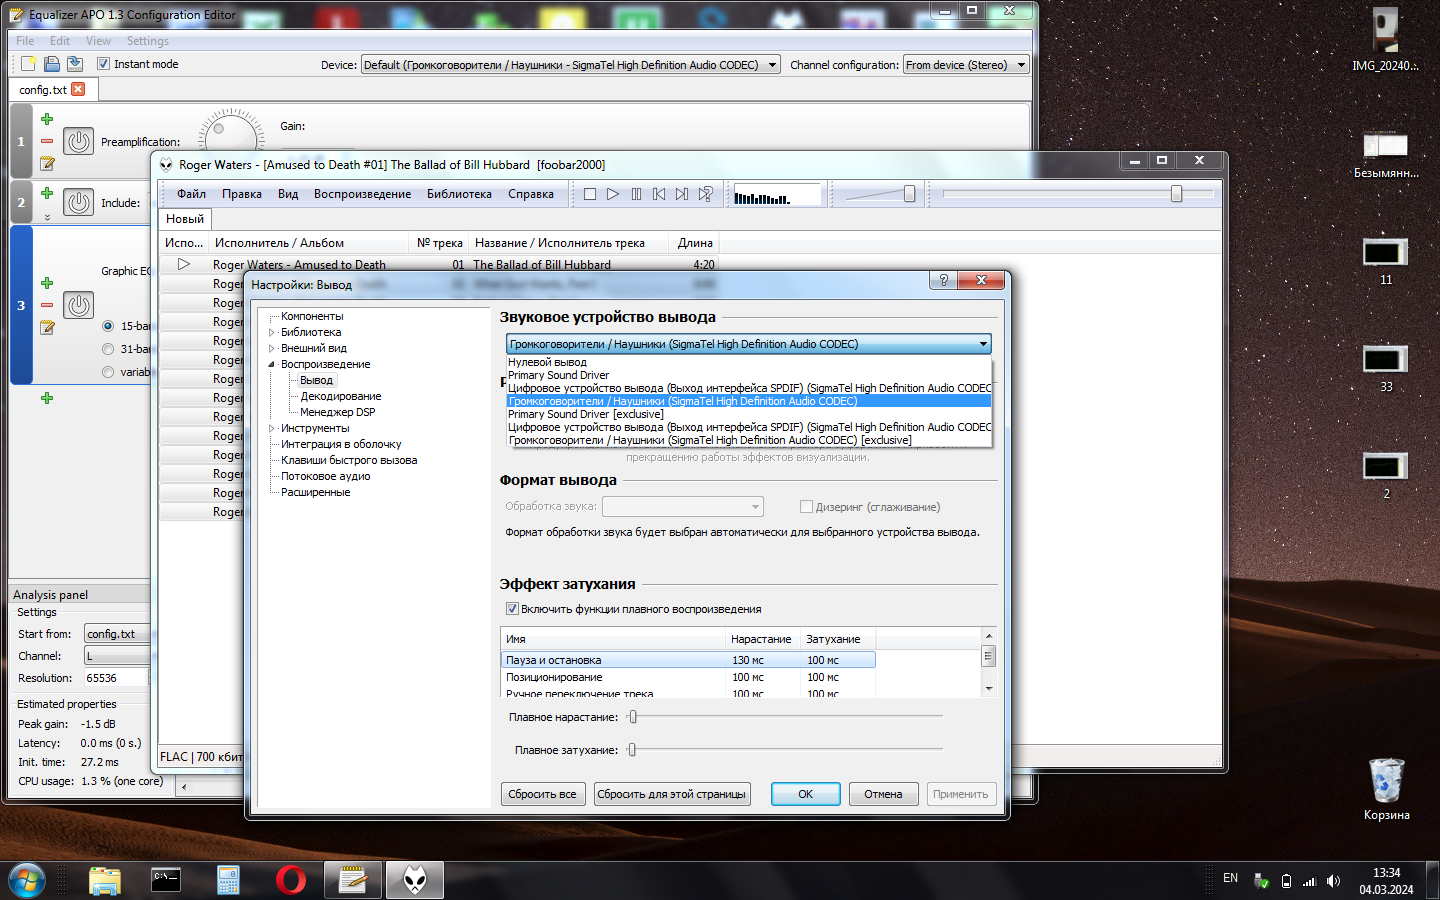Click the foobar2000 volume slider handle
Viewport: 1440px width, 900px height.
909,194
